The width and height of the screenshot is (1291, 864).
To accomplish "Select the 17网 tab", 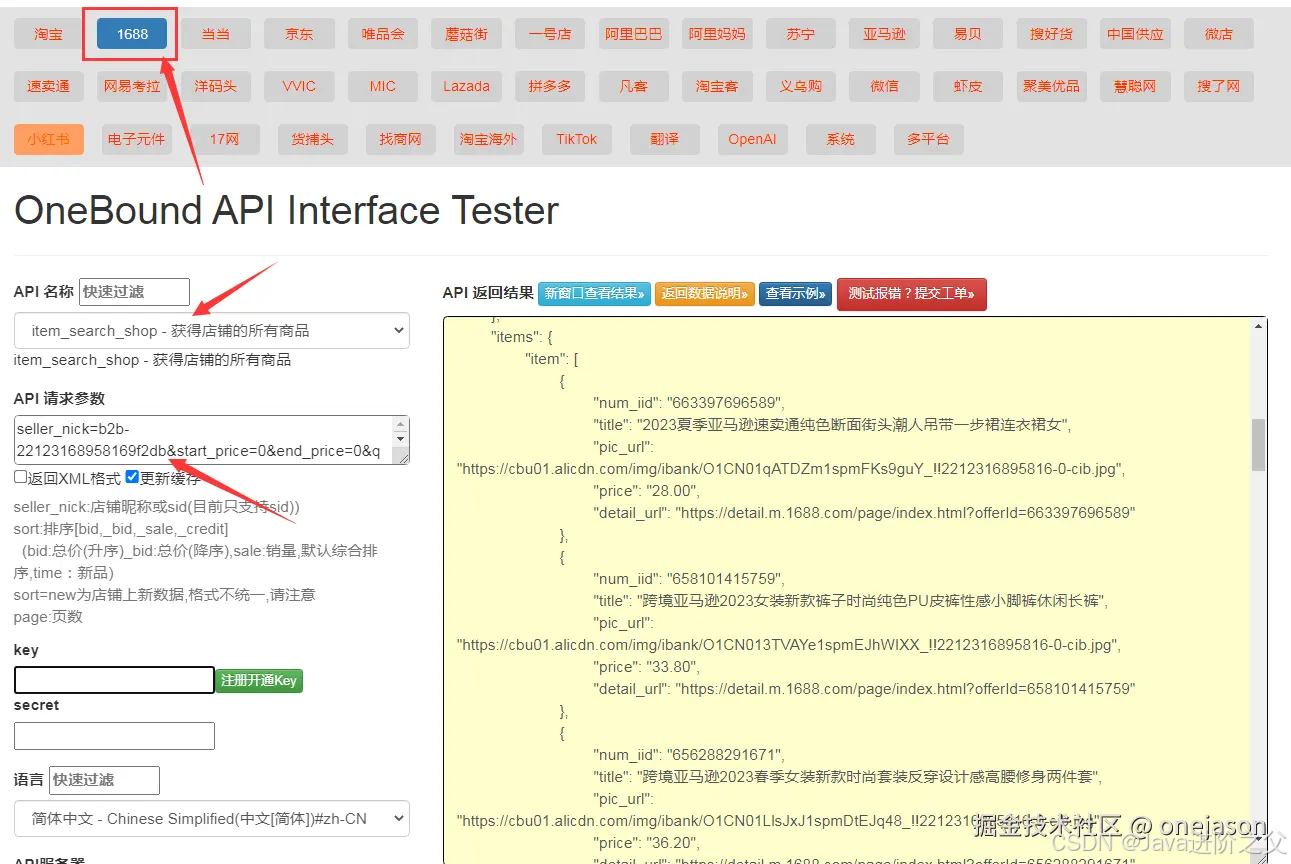I will 224,139.
